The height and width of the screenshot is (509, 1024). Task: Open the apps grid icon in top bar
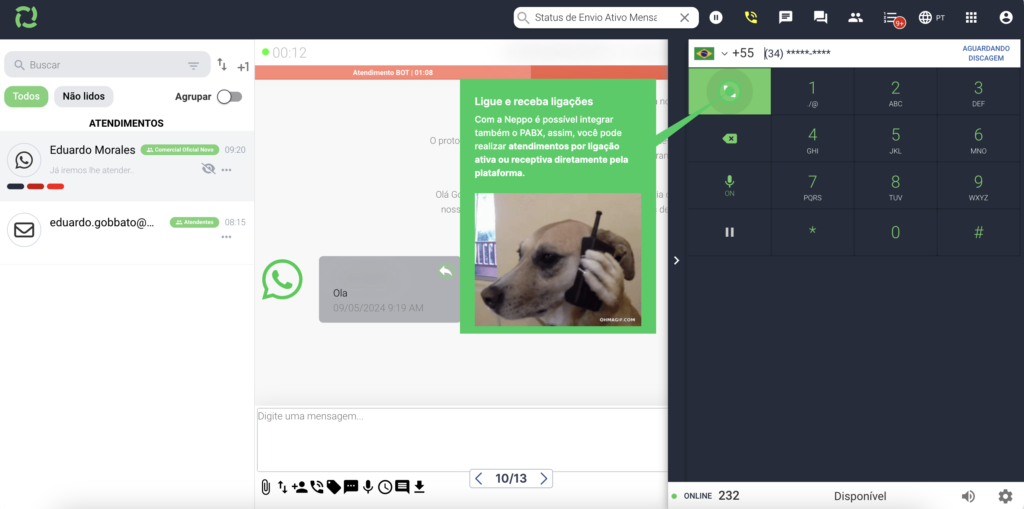tap(971, 17)
